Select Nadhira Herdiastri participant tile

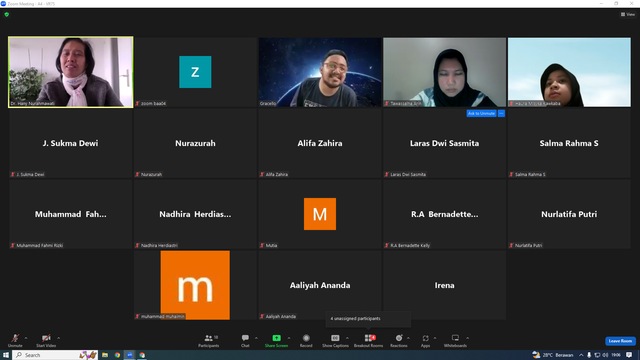tap(195, 214)
